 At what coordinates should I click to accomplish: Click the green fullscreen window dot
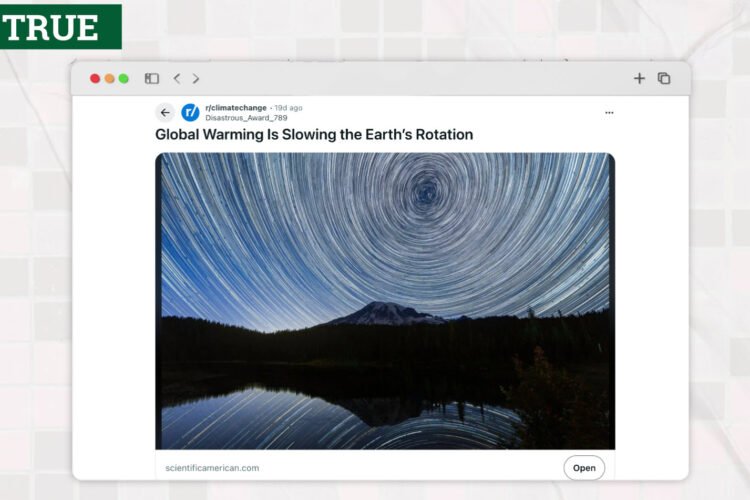pyautogui.click(x=124, y=78)
